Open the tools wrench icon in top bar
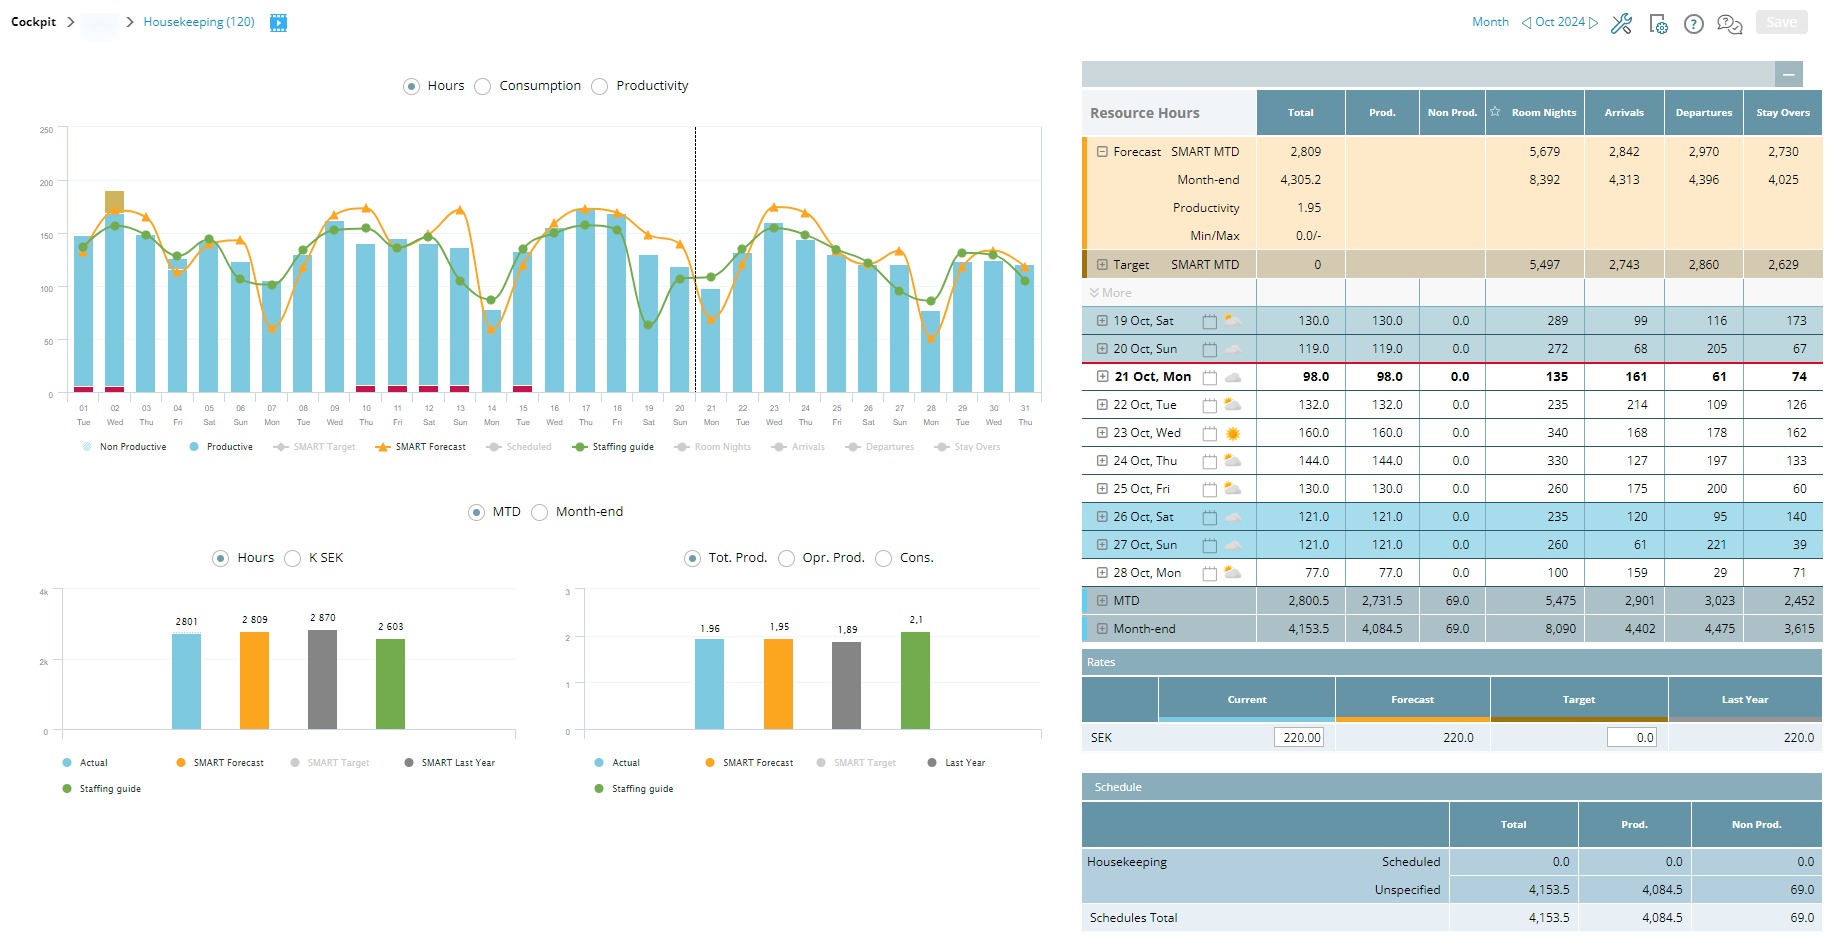This screenshot has height=937, width=1840. coord(1621,23)
